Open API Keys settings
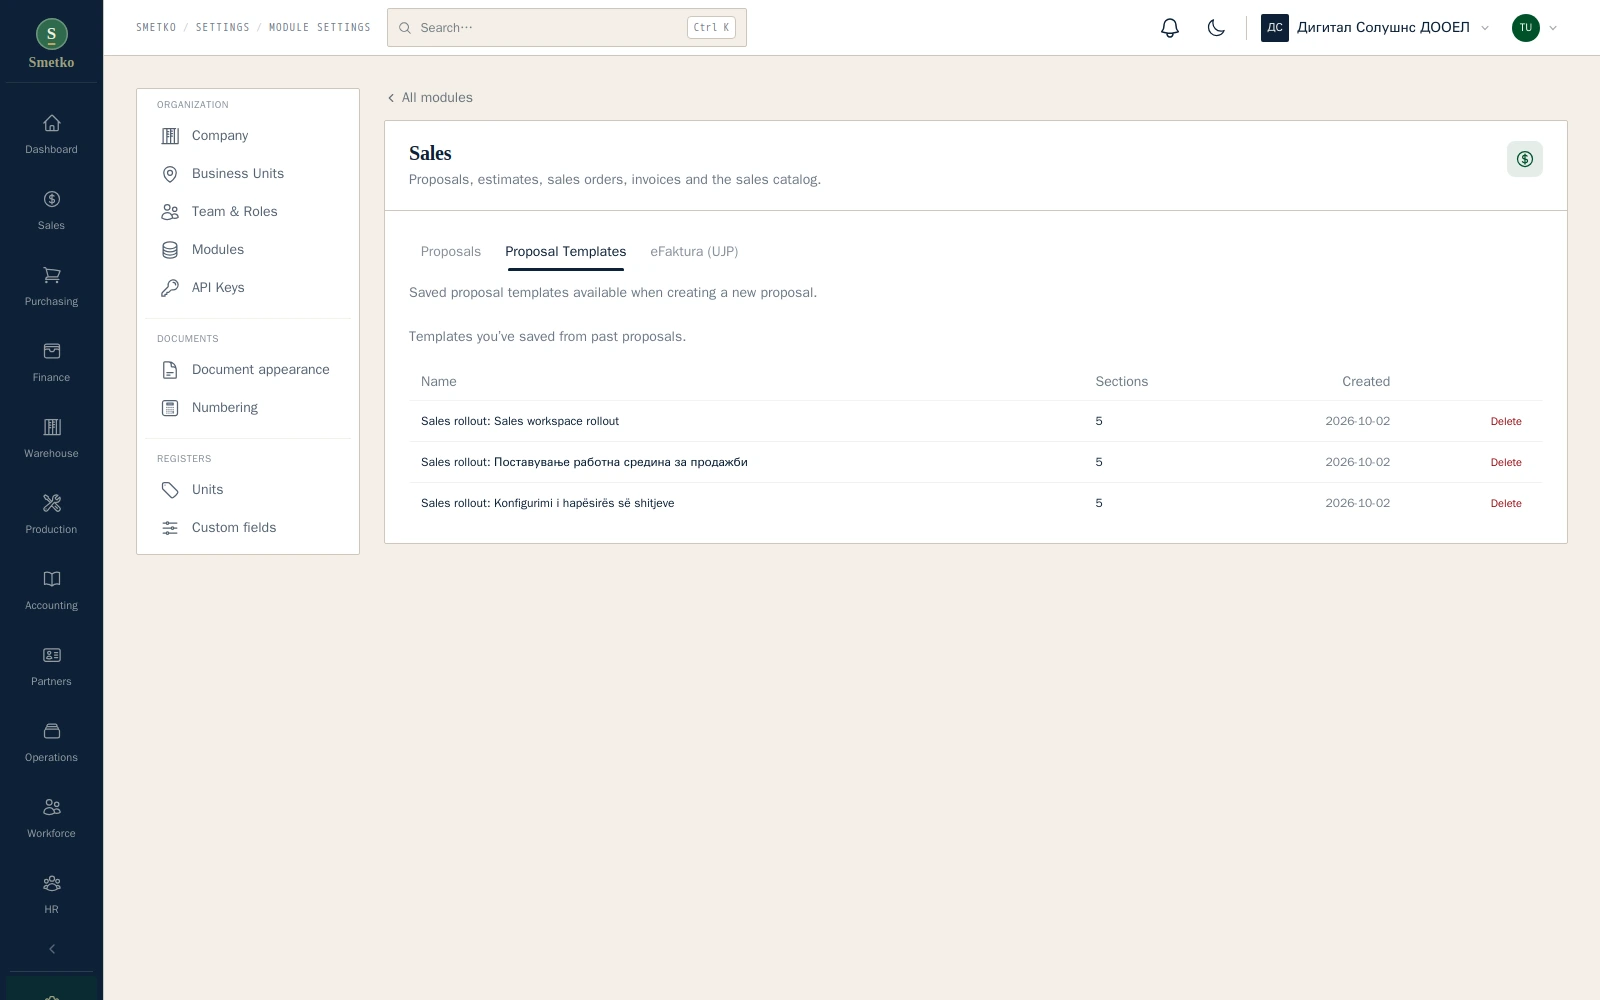Image resolution: width=1600 pixels, height=1000 pixels. (x=248, y=288)
